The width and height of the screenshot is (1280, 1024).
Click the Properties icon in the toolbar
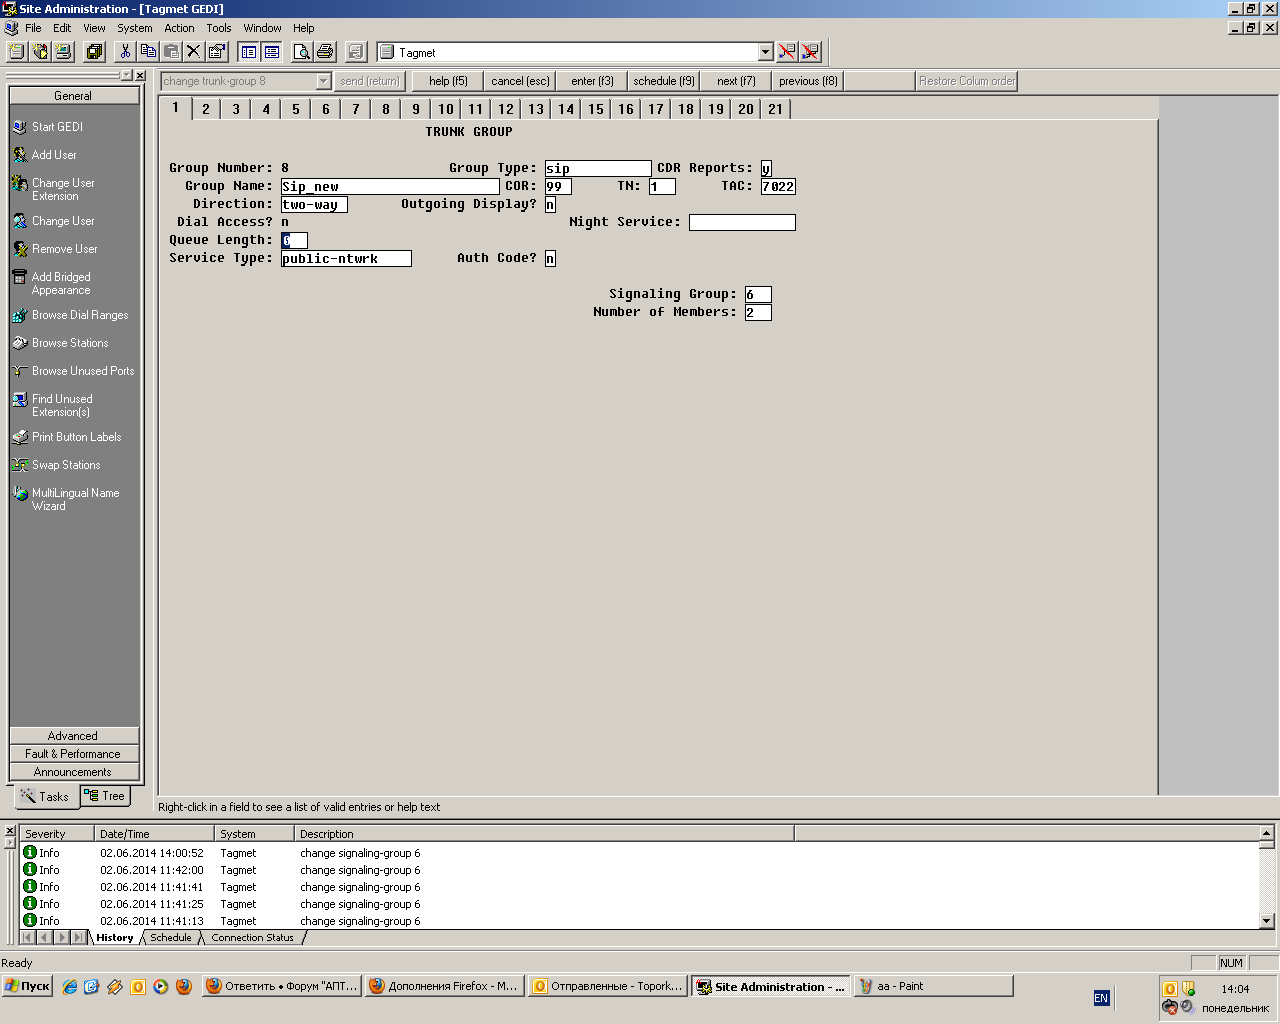pos(217,52)
